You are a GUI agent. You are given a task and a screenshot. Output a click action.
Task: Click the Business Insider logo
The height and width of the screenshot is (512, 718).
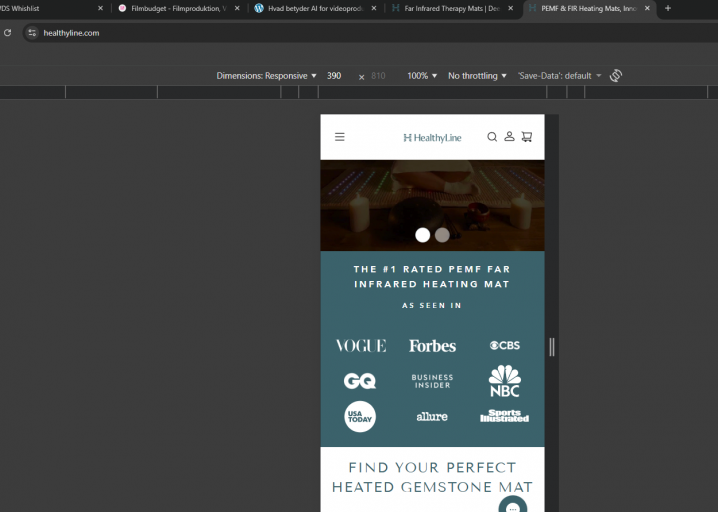[x=432, y=381]
